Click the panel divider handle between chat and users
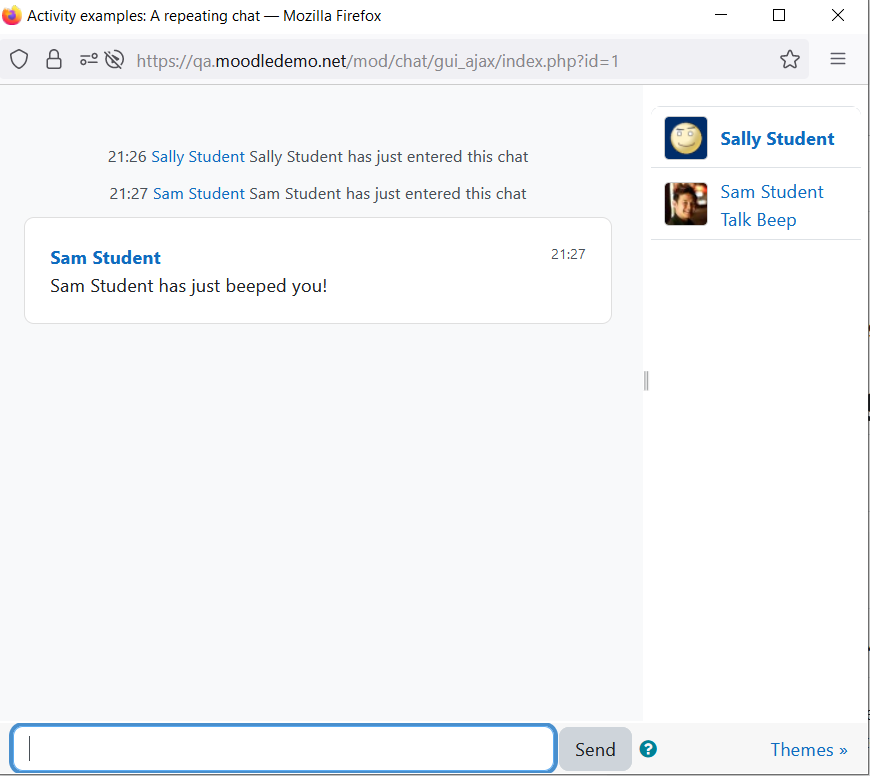Viewport: 870px width, 776px height. 646,381
